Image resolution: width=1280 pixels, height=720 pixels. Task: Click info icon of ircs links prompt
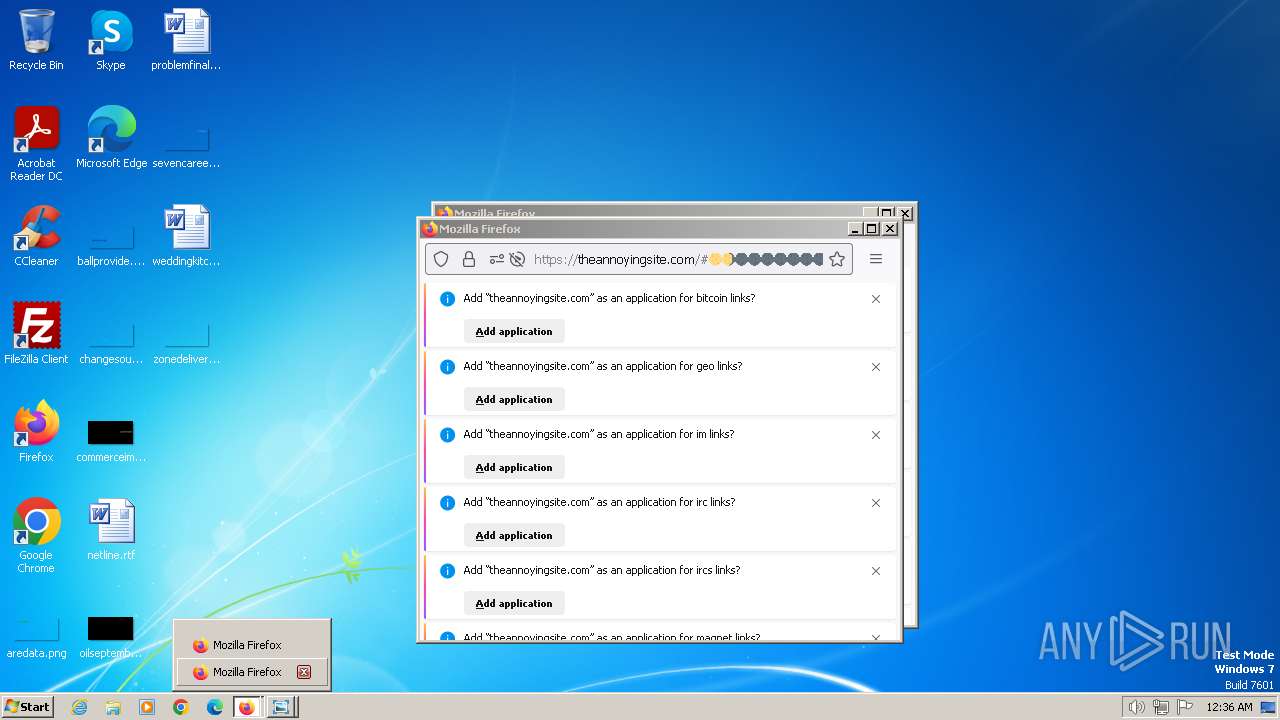447,571
